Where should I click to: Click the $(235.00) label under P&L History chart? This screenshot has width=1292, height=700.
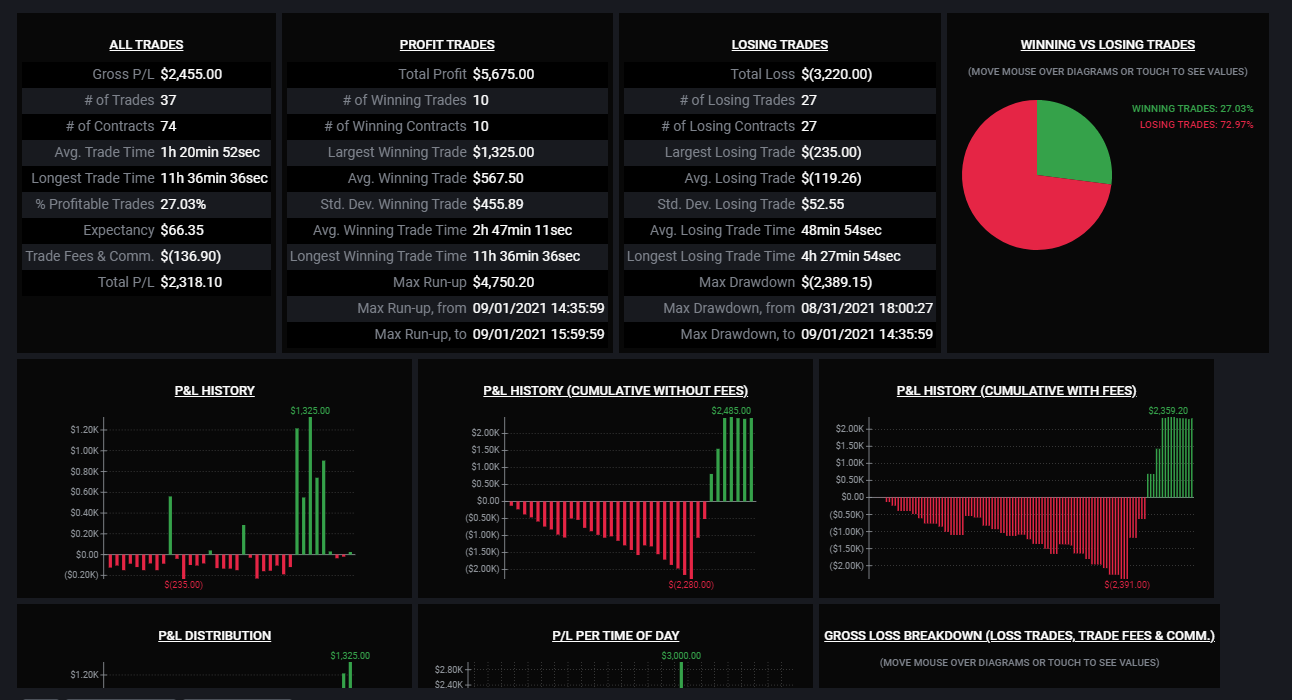(183, 584)
